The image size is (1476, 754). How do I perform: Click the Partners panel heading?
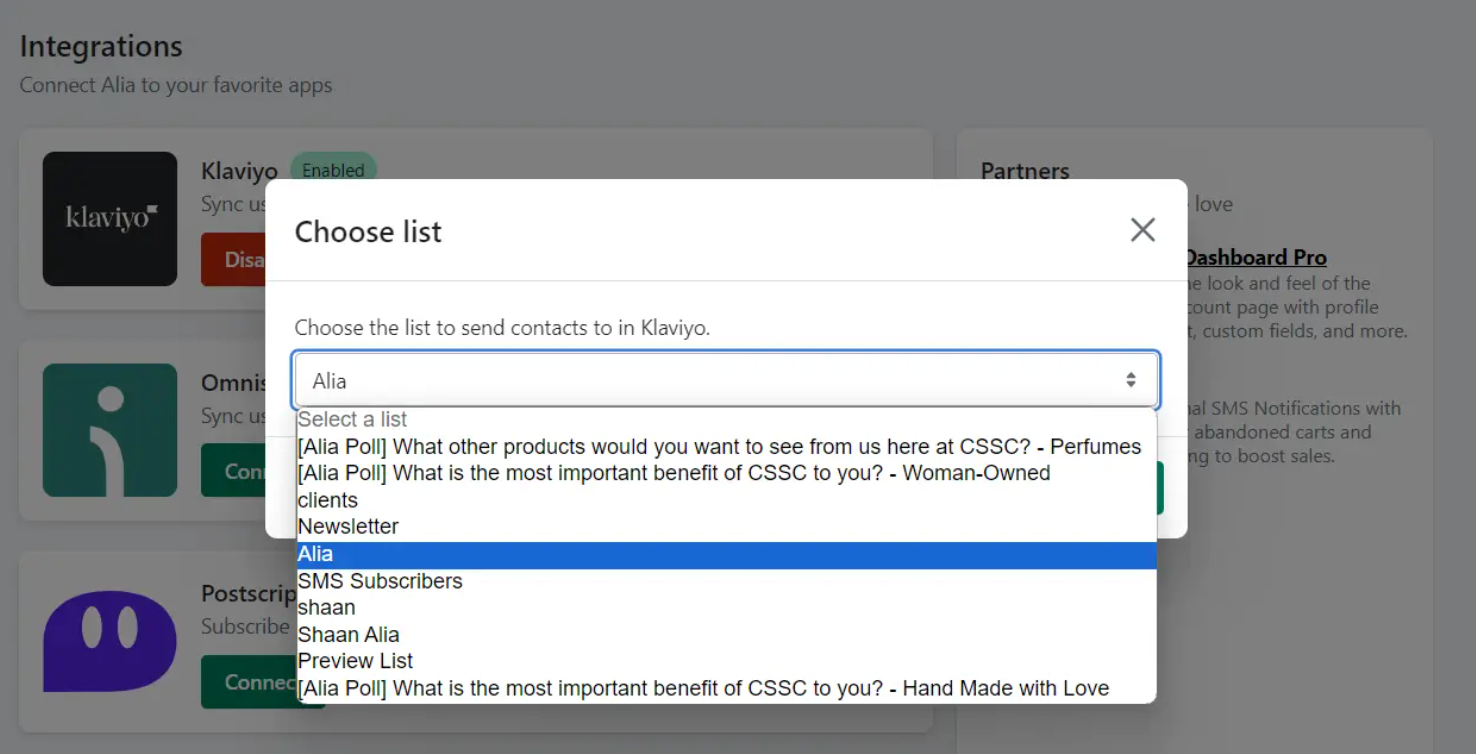click(x=1025, y=171)
